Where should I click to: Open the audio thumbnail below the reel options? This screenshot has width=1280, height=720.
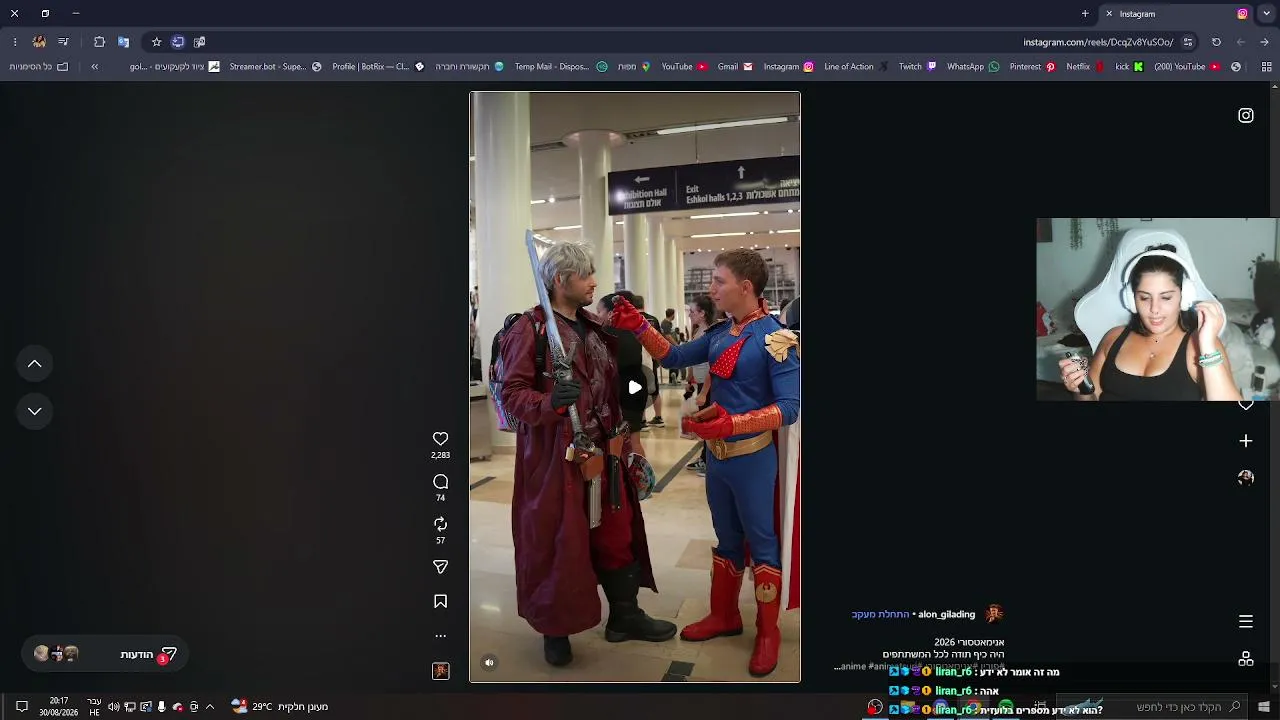(x=440, y=671)
